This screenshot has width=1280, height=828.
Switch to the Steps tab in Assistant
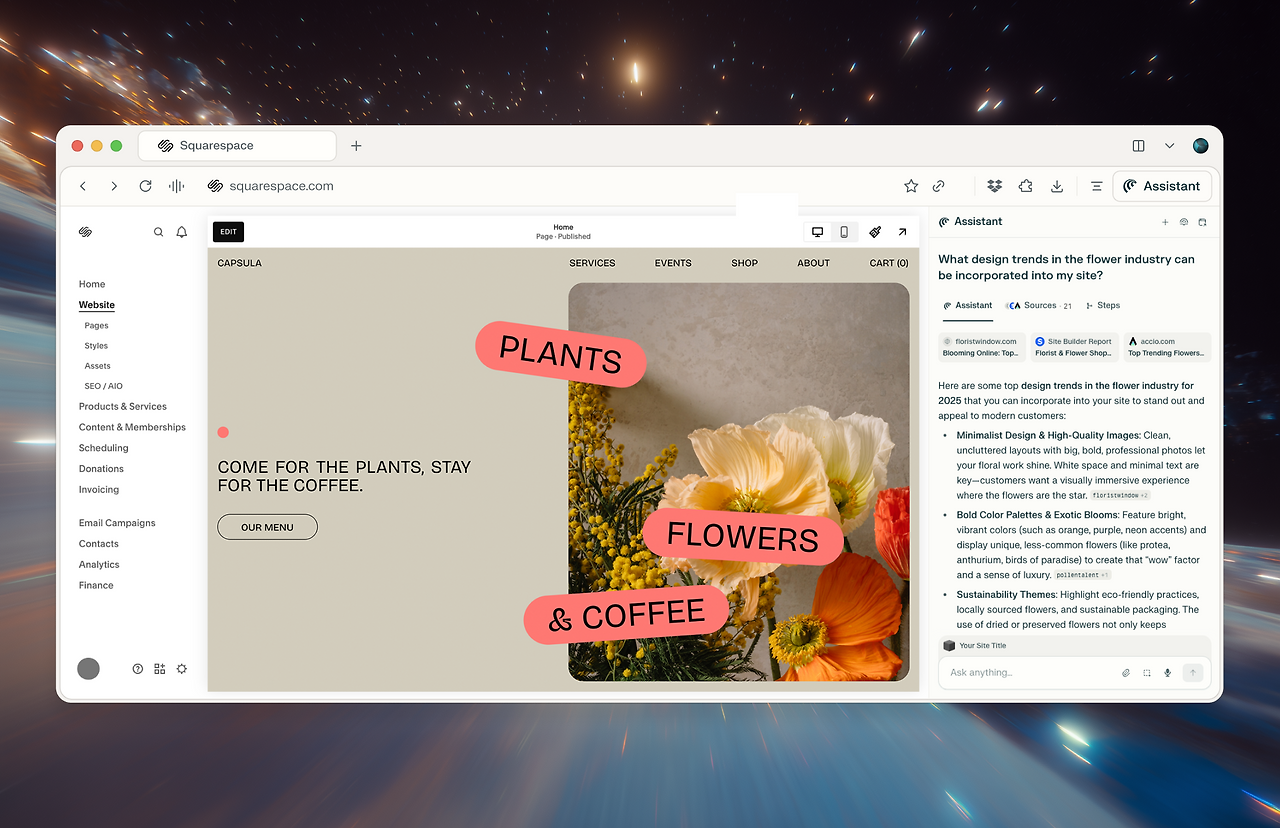coord(1102,305)
